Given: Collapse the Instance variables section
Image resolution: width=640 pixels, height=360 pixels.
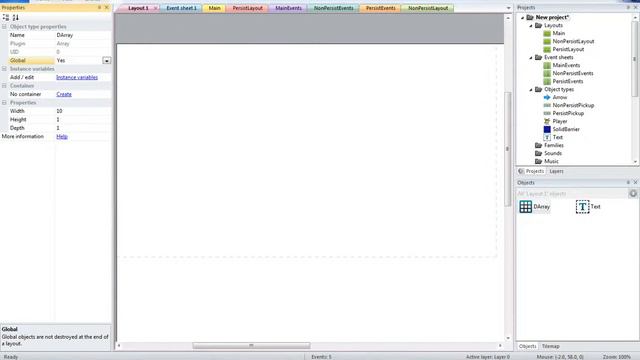Looking at the screenshot, I should [4, 69].
